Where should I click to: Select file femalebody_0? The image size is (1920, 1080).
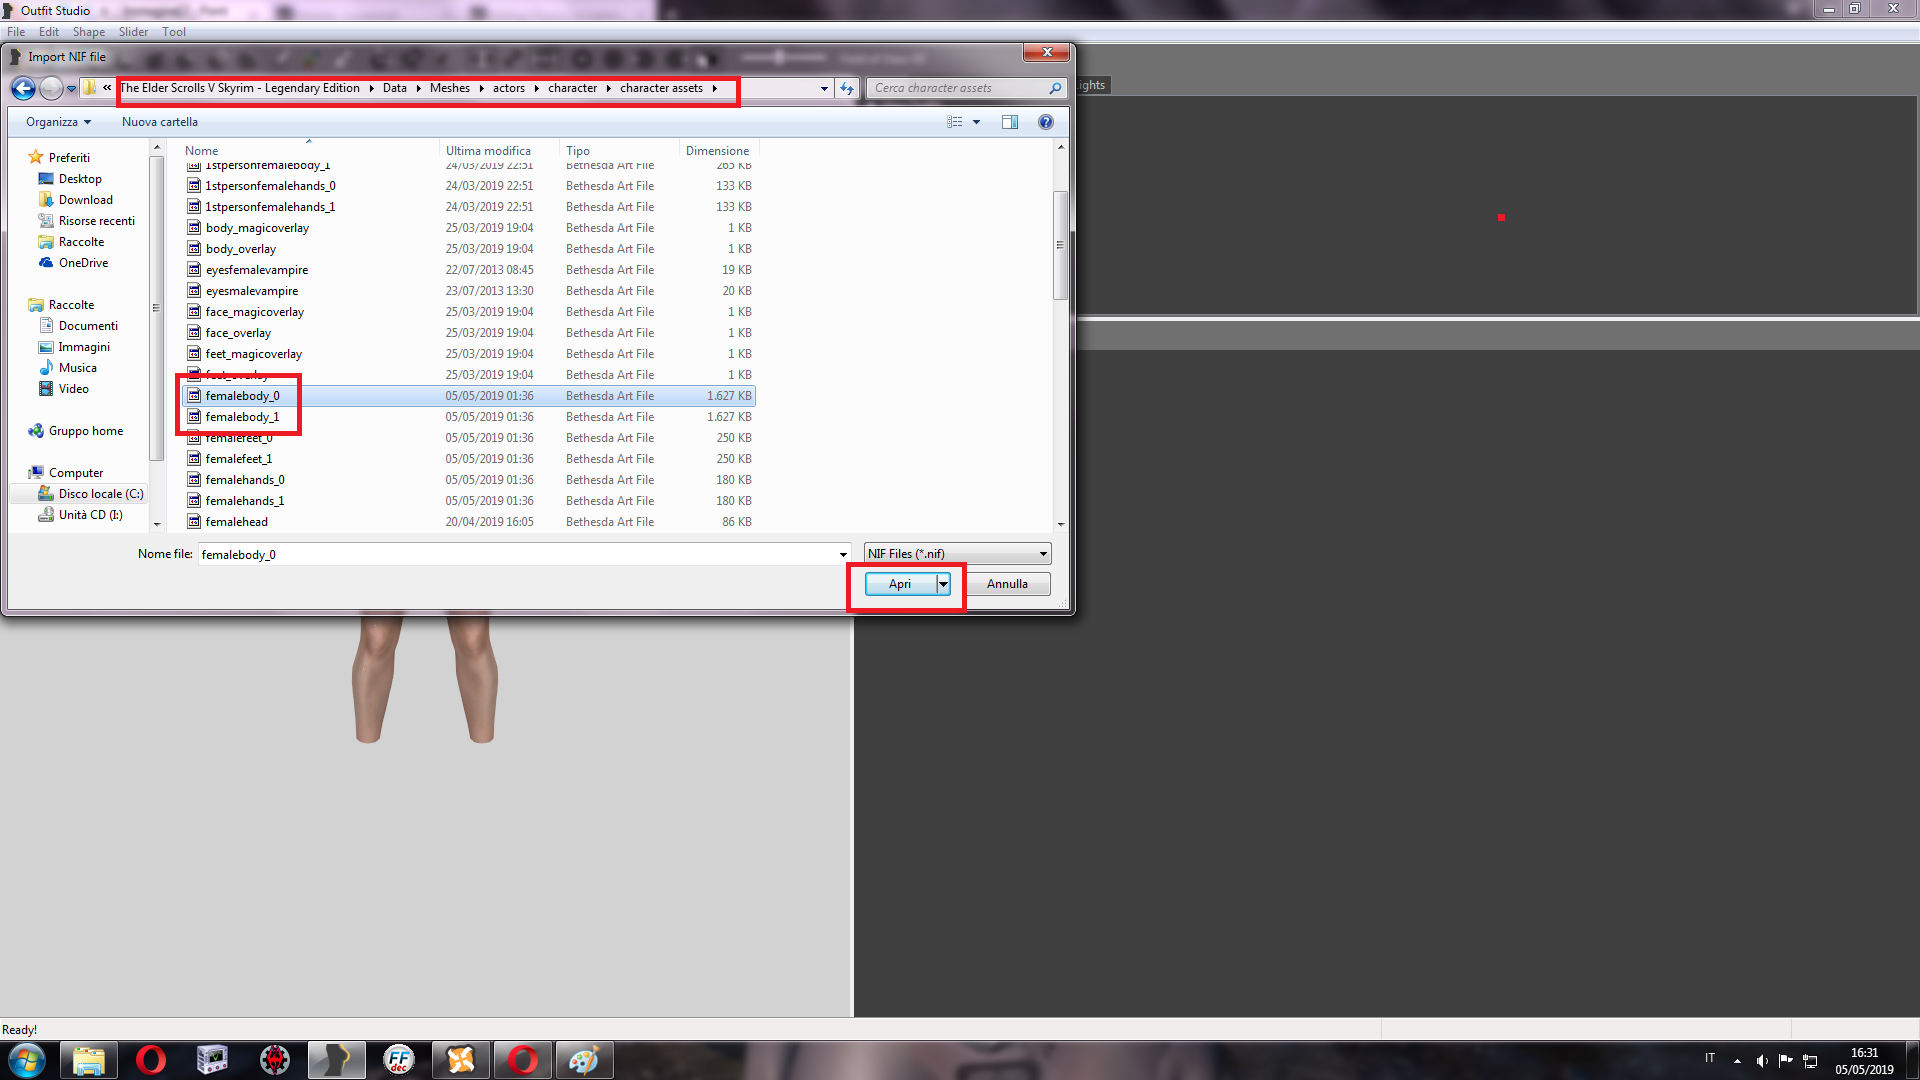(x=470, y=396)
